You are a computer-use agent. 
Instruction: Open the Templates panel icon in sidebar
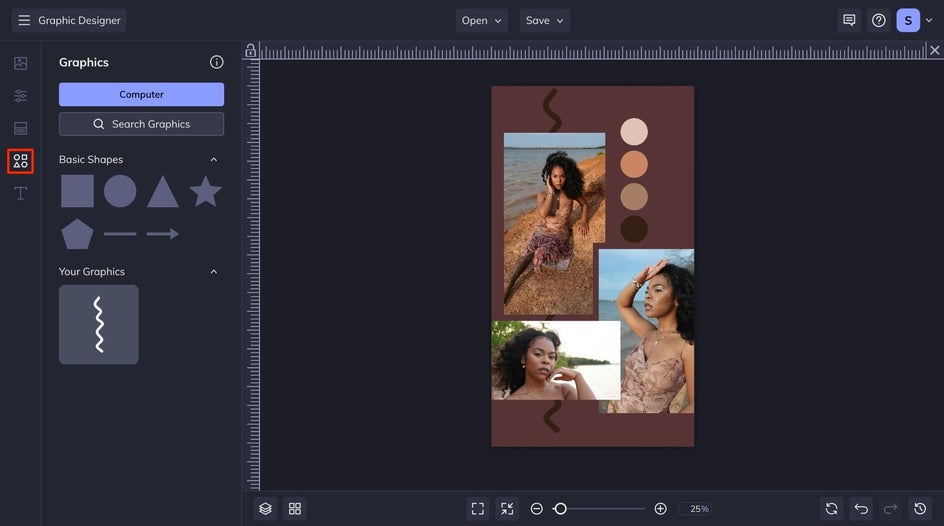[20, 128]
